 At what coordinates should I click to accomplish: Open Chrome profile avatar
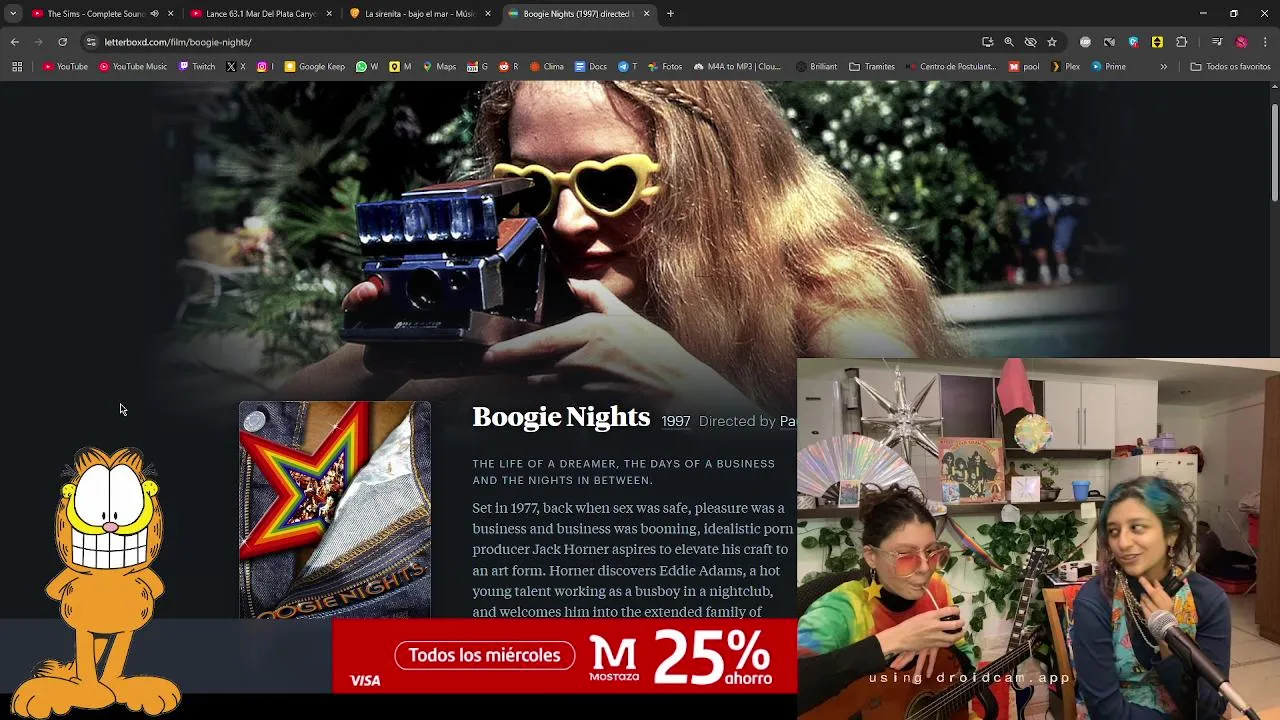[1241, 42]
